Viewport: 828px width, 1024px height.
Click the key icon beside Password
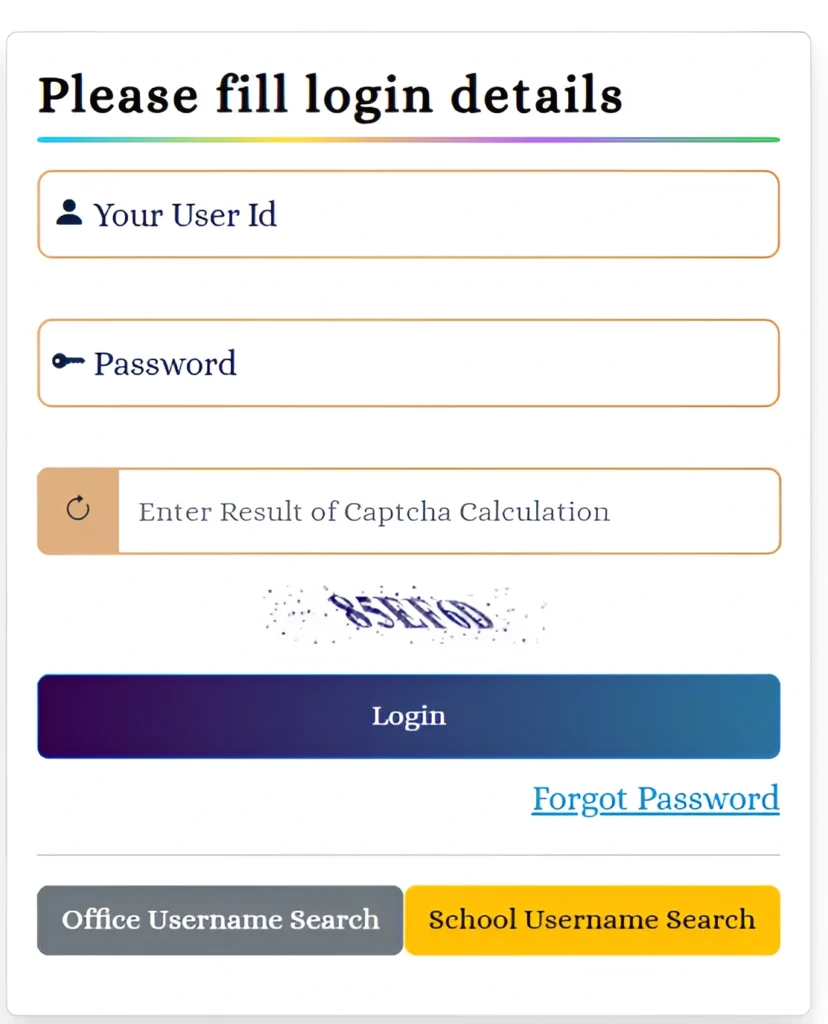click(68, 362)
